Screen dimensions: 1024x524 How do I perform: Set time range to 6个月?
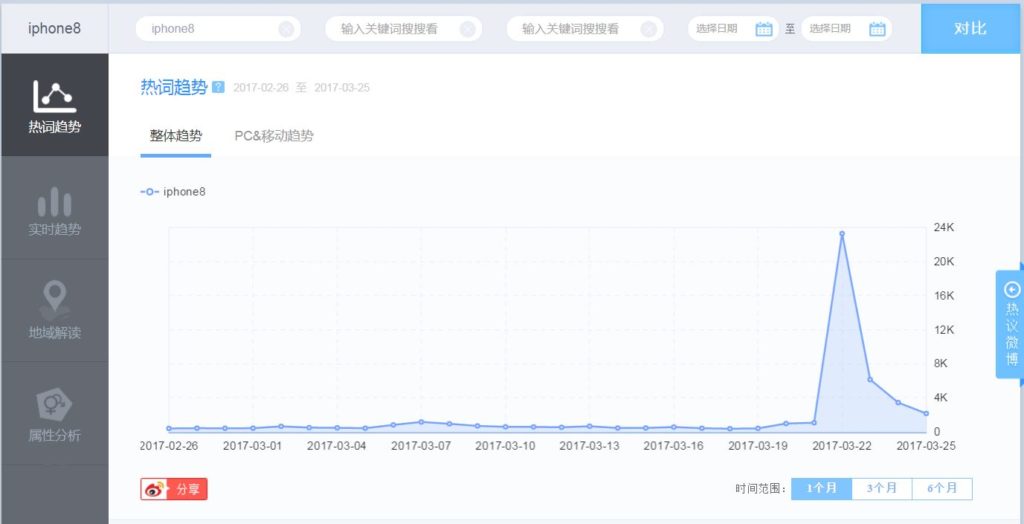pos(942,489)
